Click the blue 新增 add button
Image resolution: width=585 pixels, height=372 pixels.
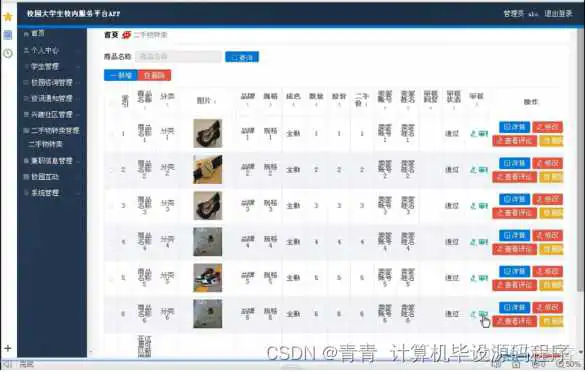tap(121, 75)
